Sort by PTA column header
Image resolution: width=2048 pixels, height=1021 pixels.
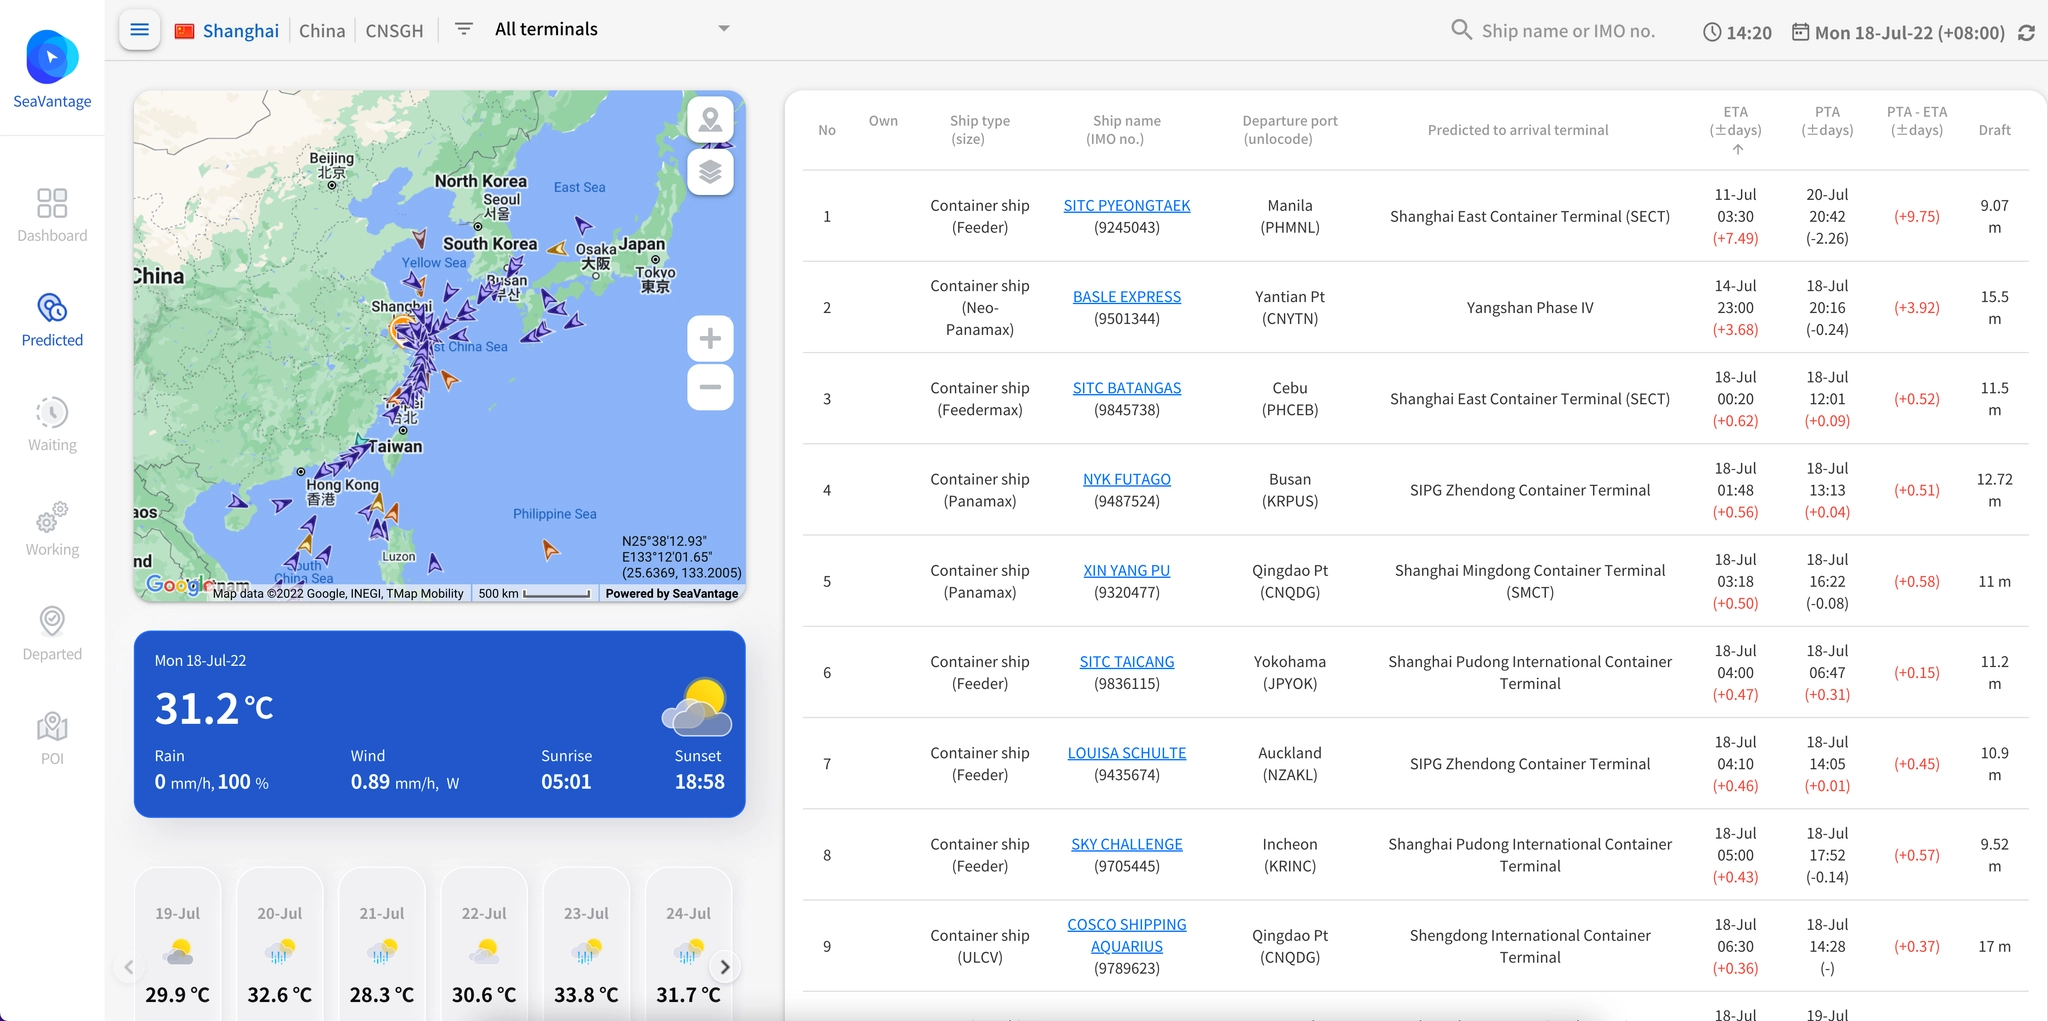click(x=1827, y=121)
